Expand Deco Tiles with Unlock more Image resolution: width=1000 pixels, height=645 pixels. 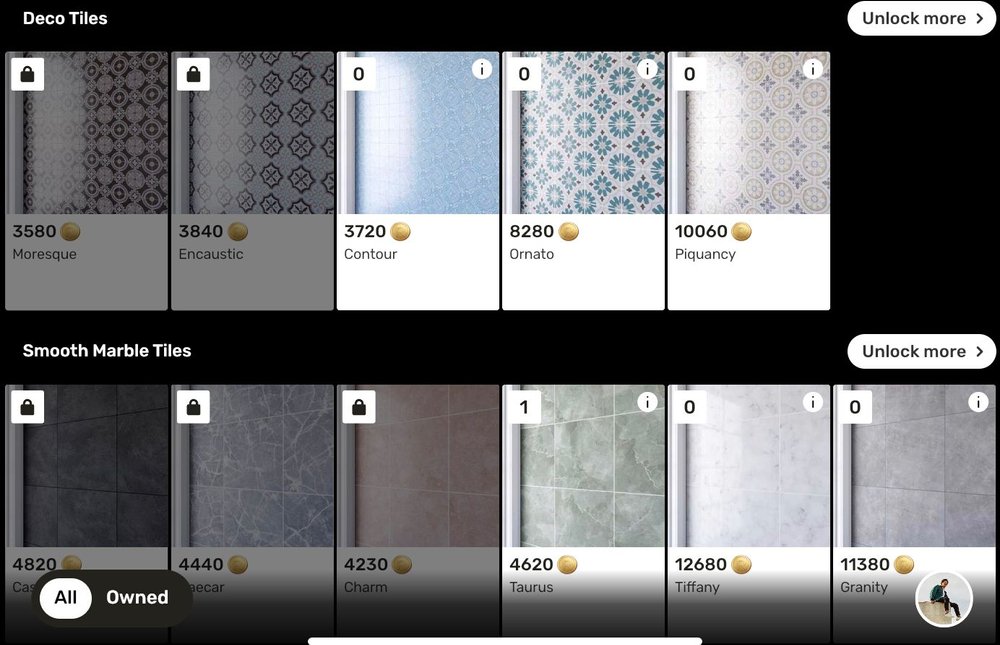point(922,19)
